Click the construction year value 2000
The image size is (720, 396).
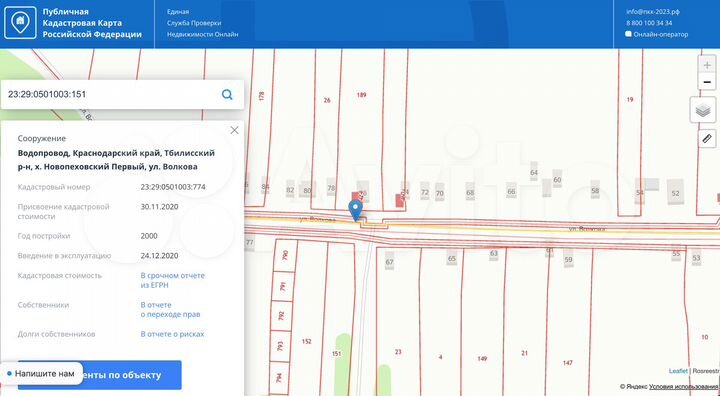(149, 236)
